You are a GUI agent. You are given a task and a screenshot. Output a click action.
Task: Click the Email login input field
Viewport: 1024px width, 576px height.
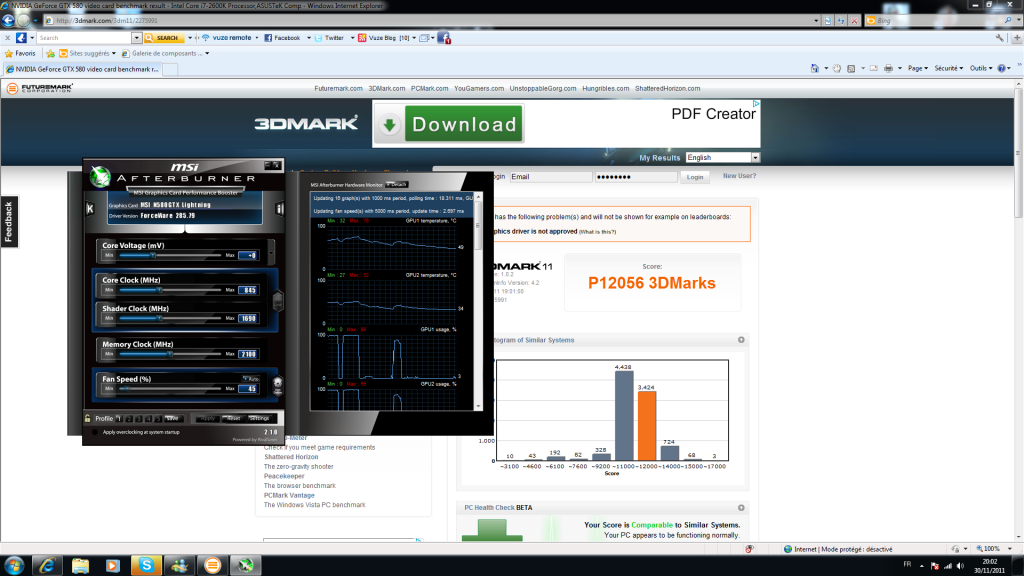click(551, 177)
